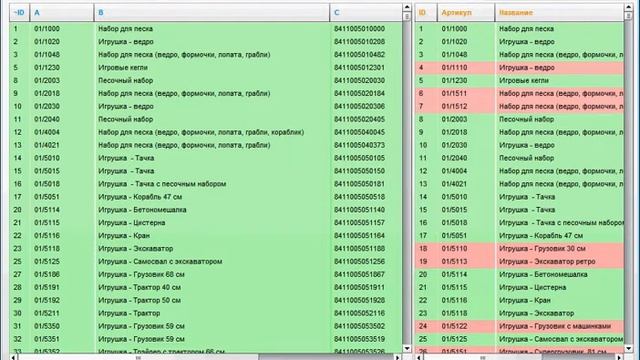640x360 pixels.
Task: Click Название column header in right table
Action: point(560,13)
